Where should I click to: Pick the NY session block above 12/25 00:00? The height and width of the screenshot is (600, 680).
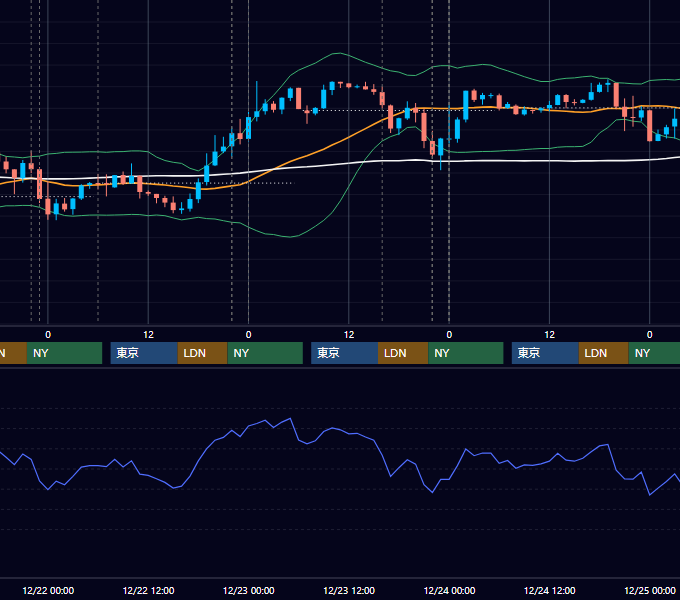(x=654, y=353)
